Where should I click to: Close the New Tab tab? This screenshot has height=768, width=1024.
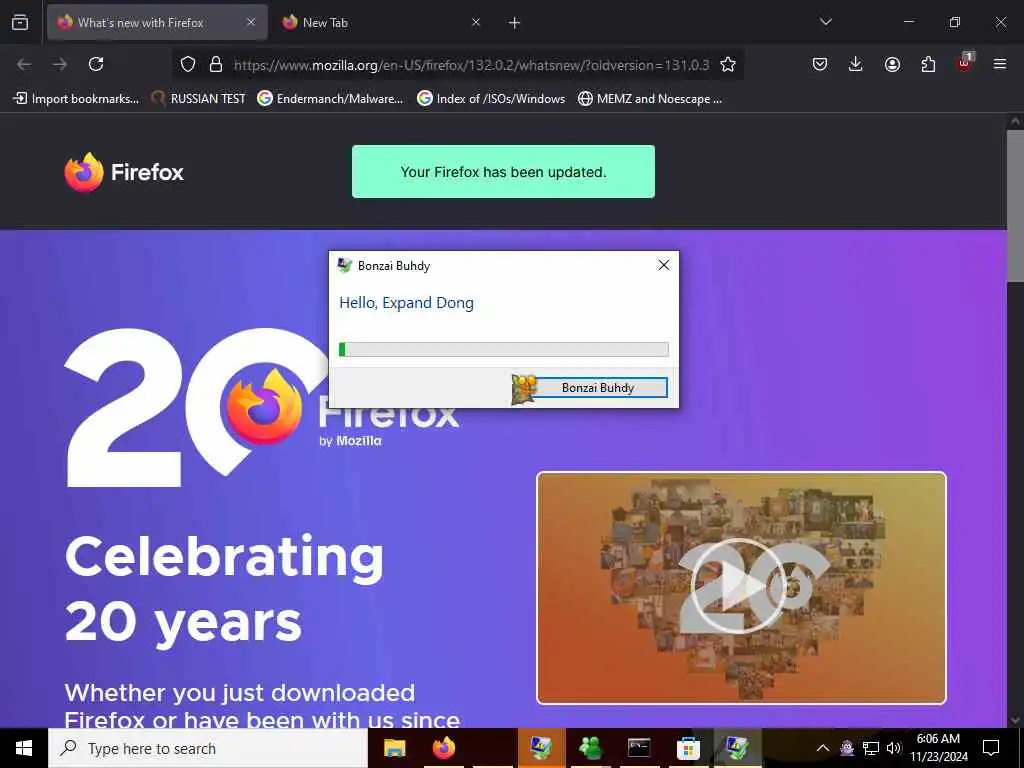(x=476, y=22)
